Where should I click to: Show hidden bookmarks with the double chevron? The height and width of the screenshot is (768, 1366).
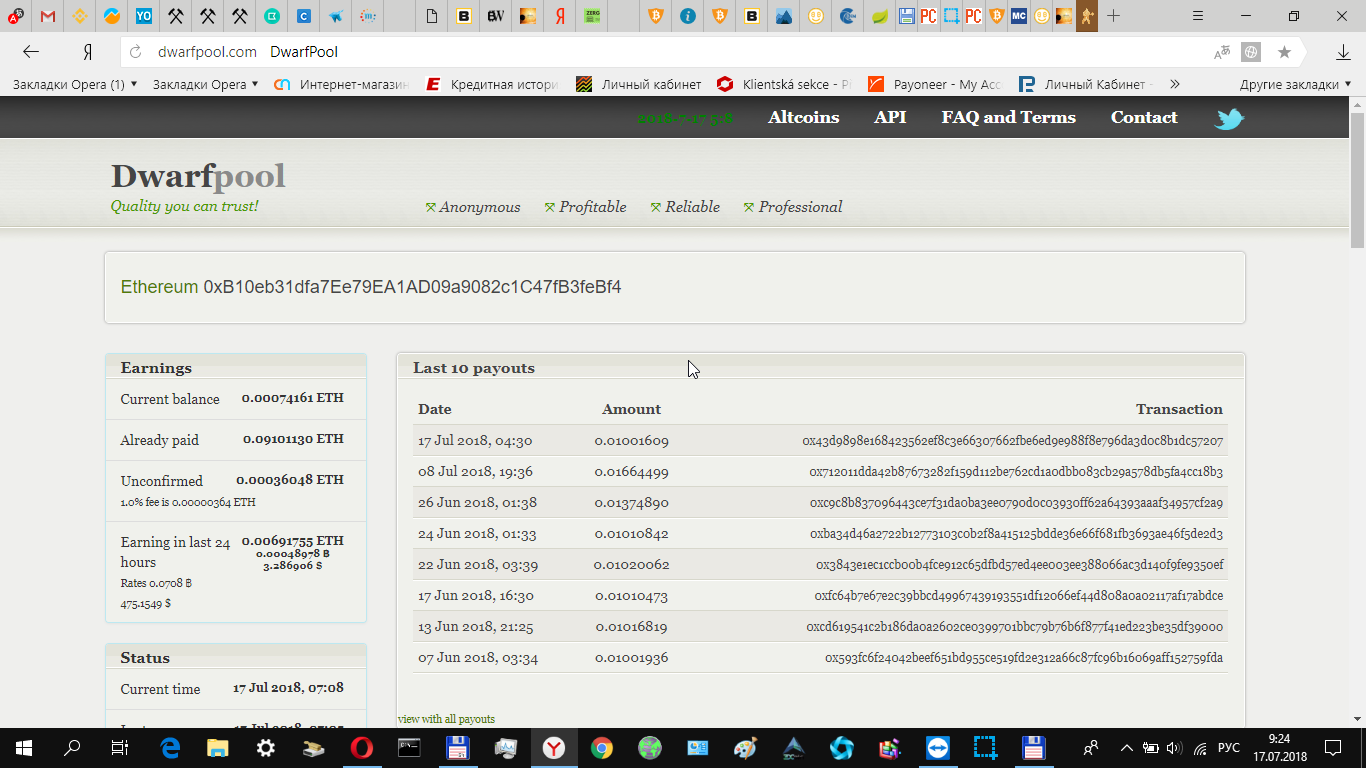[x=1174, y=84]
